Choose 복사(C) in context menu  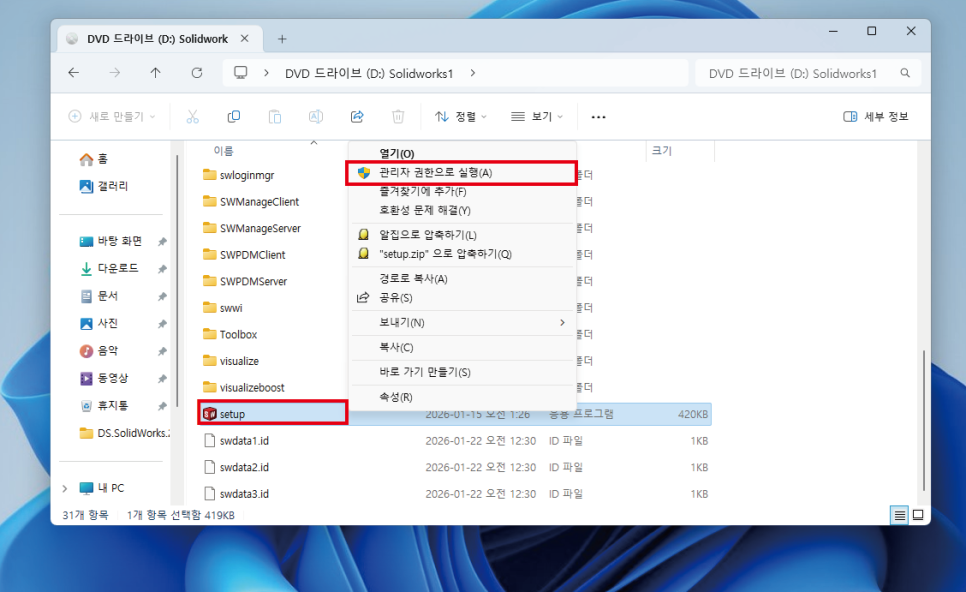tap(462, 347)
